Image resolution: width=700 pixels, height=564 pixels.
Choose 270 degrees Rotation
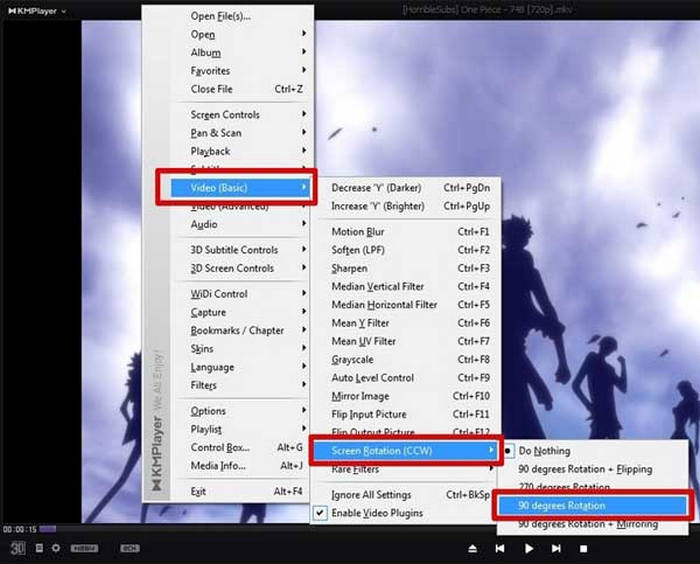(x=592, y=487)
